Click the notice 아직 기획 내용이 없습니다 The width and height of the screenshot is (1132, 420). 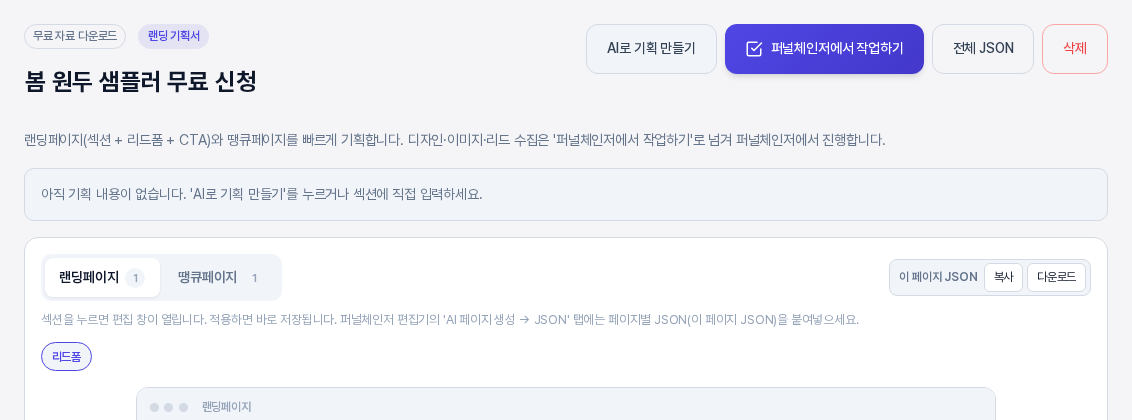(x=566, y=195)
